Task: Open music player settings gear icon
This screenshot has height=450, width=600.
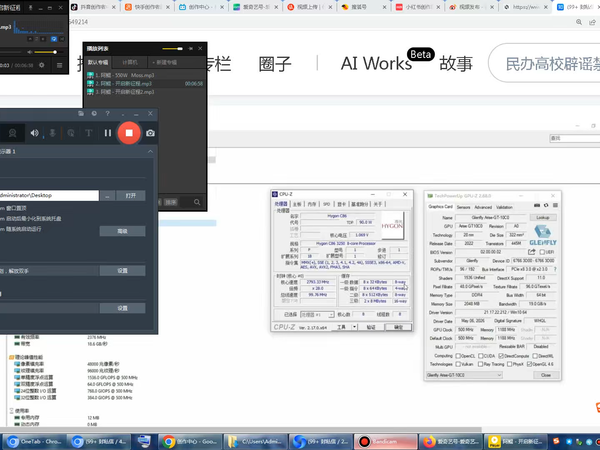Action: [x=42, y=65]
